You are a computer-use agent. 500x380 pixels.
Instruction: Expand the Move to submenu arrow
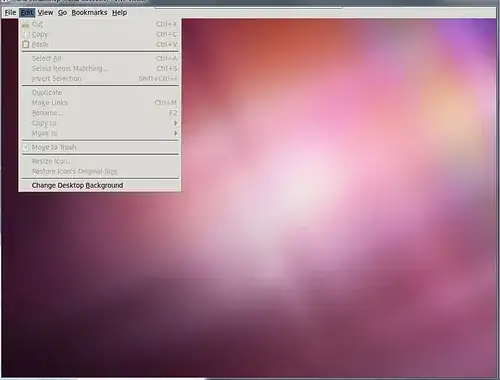tap(175, 133)
